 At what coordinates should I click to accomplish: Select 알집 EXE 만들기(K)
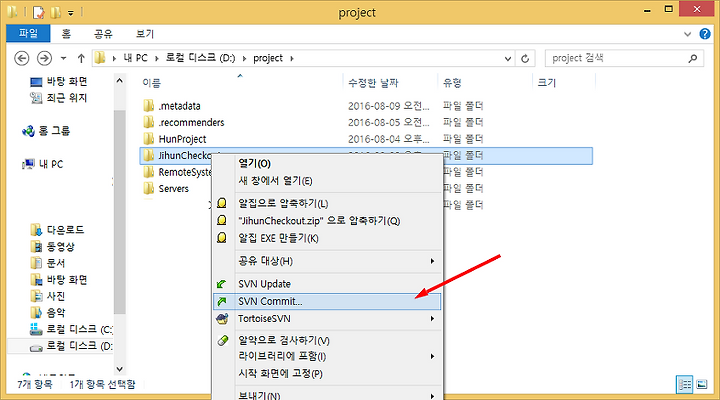pyautogui.click(x=327, y=238)
